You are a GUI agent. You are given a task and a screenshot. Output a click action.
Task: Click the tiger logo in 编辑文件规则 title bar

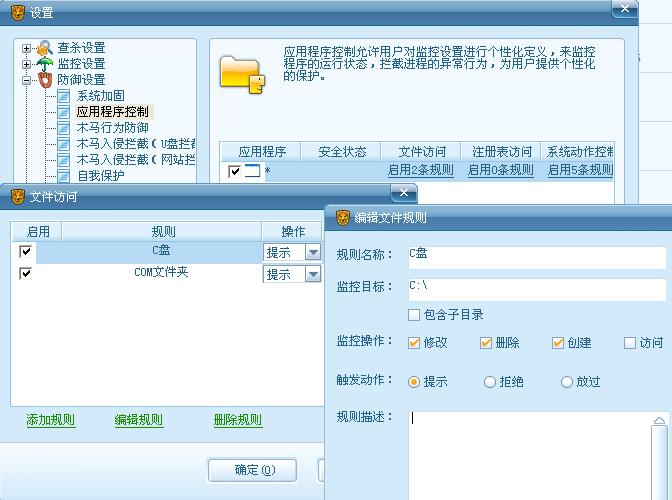[343, 218]
